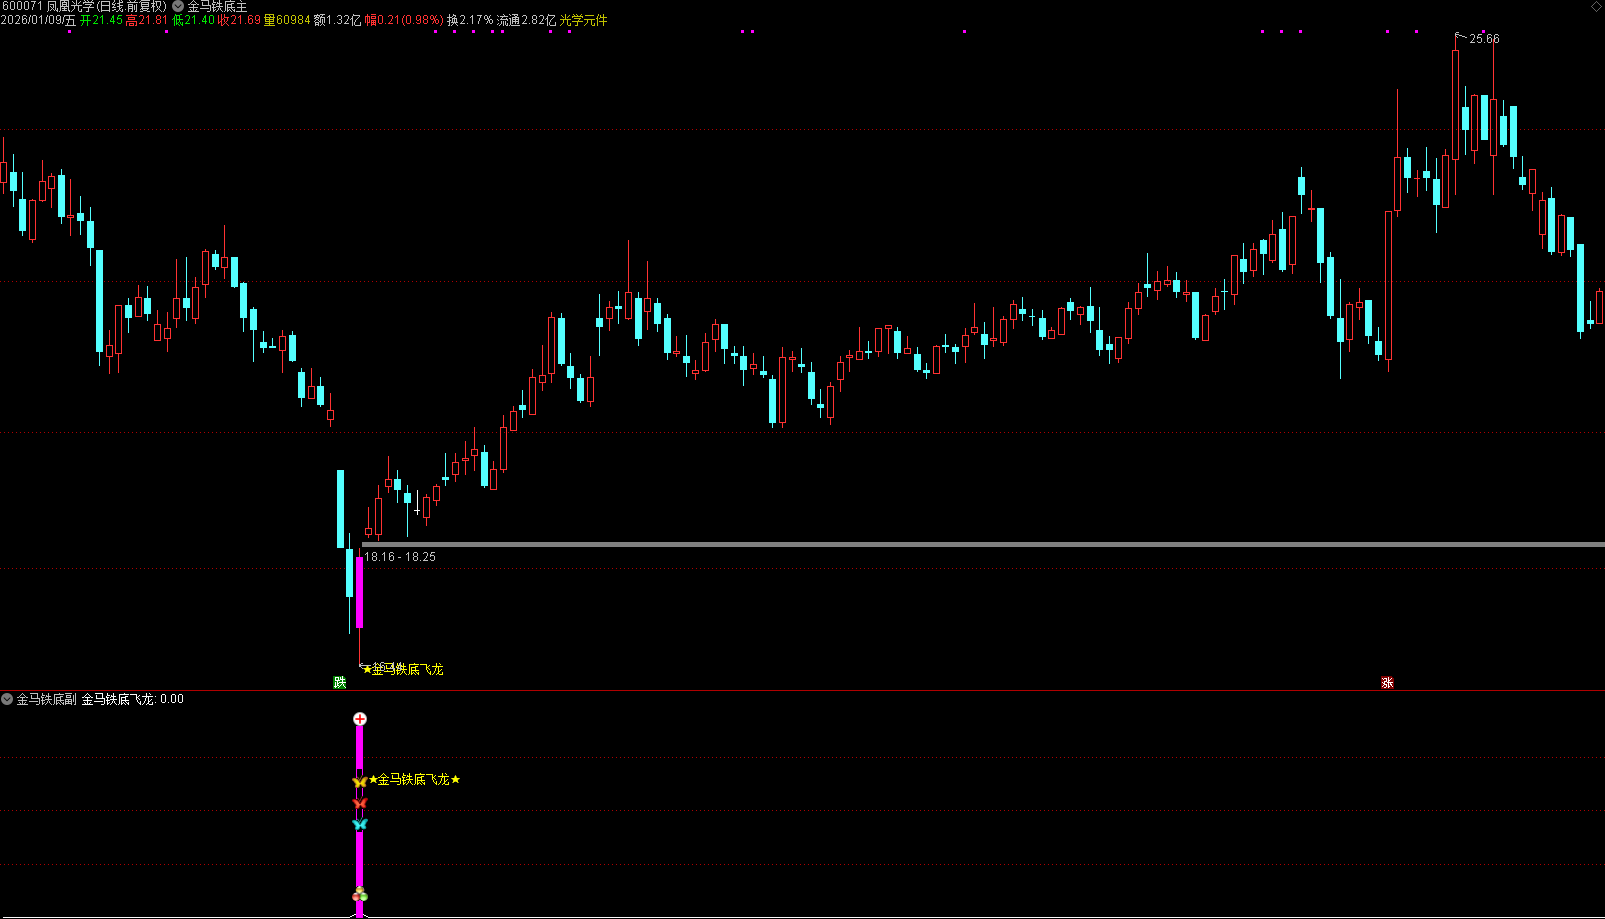
Task: Click the 金马铁底副 indicator name
Action: coord(46,699)
